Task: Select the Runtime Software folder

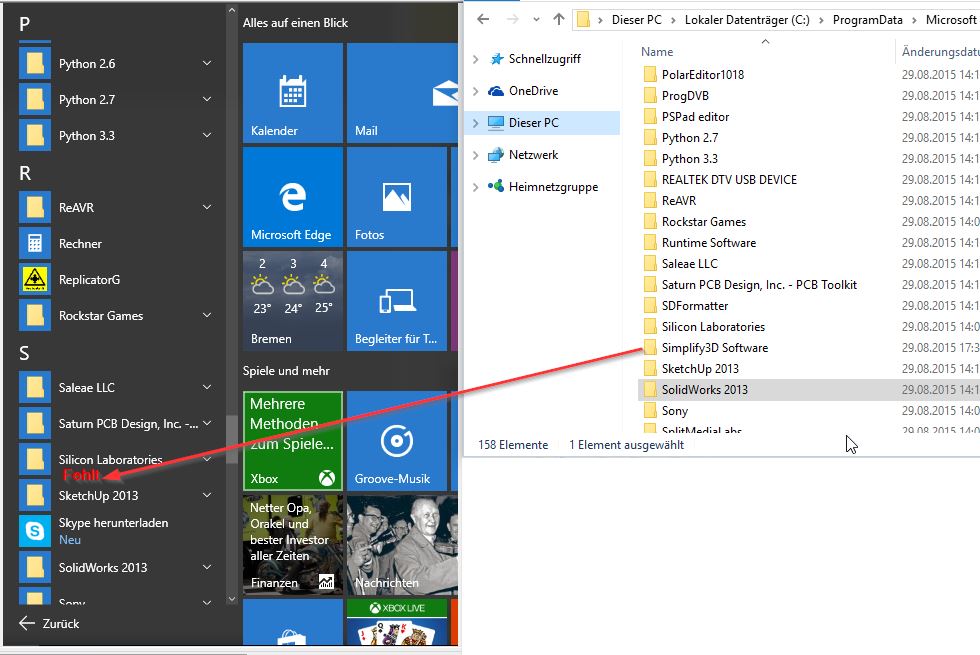Action: [x=709, y=242]
